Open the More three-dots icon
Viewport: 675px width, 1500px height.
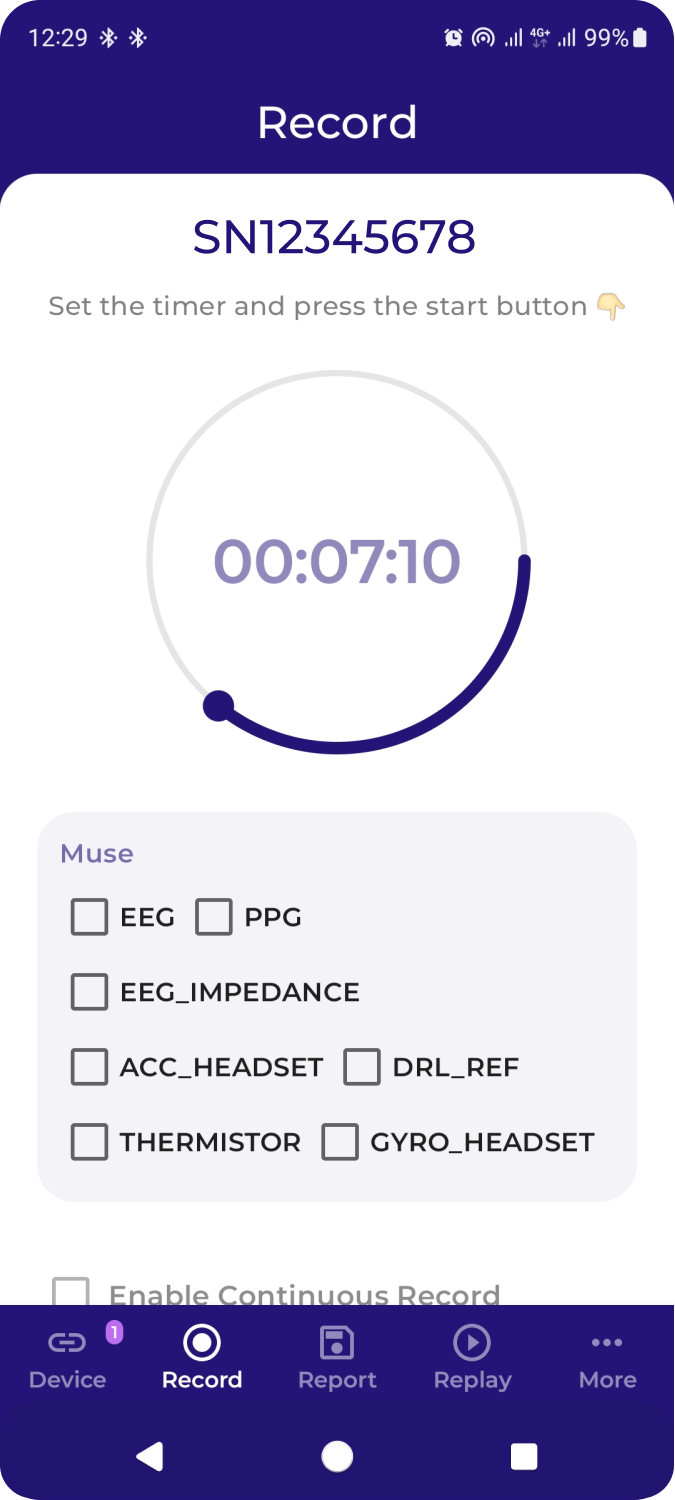click(x=607, y=1342)
